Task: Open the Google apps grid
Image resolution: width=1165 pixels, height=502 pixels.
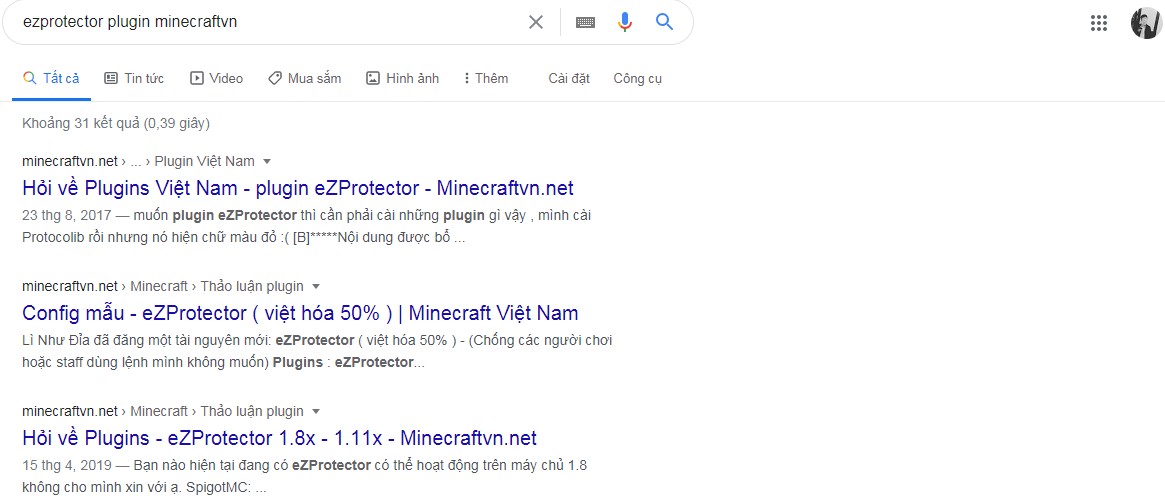Action: click(x=1099, y=23)
